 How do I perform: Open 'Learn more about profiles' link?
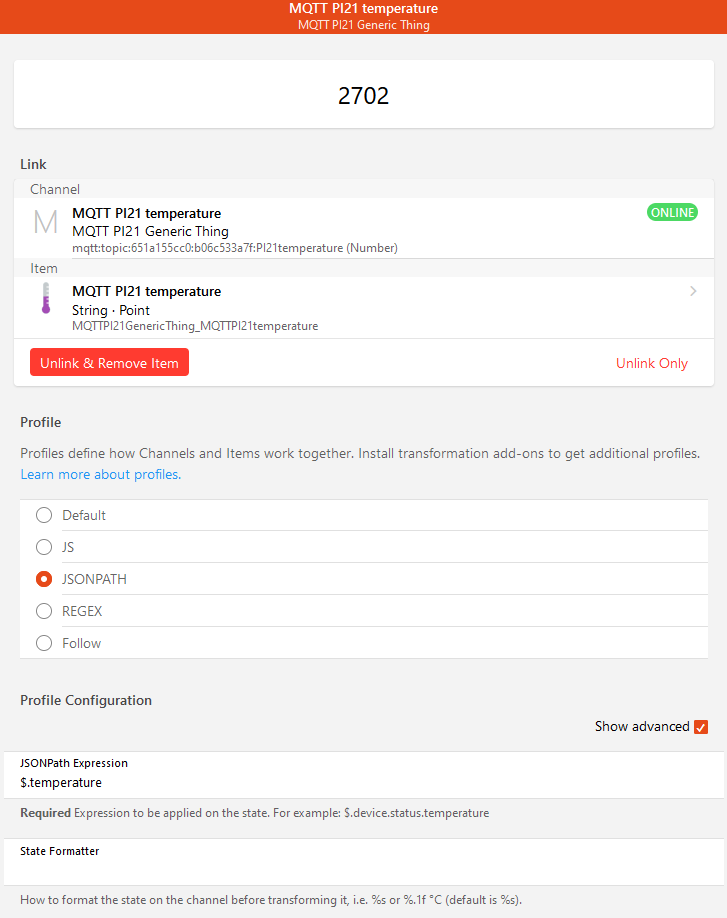pyautogui.click(x=101, y=474)
